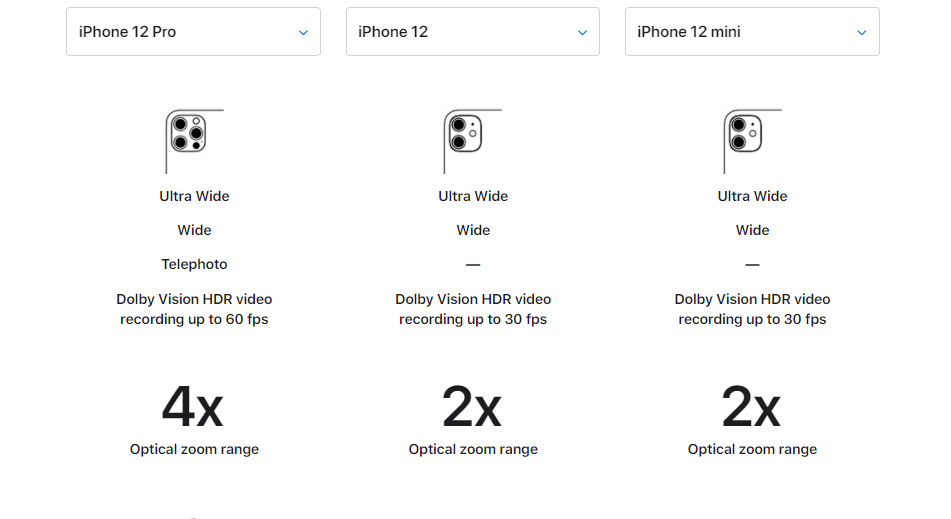This screenshot has width=951, height=519.
Task: Click iPhone 12 mini's Dolby Vision 30 fps text
Action: [752, 309]
